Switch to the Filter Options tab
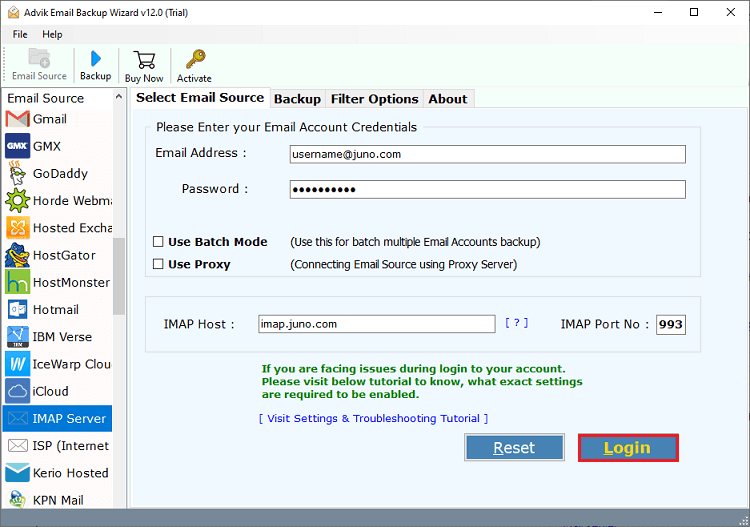 coord(374,99)
